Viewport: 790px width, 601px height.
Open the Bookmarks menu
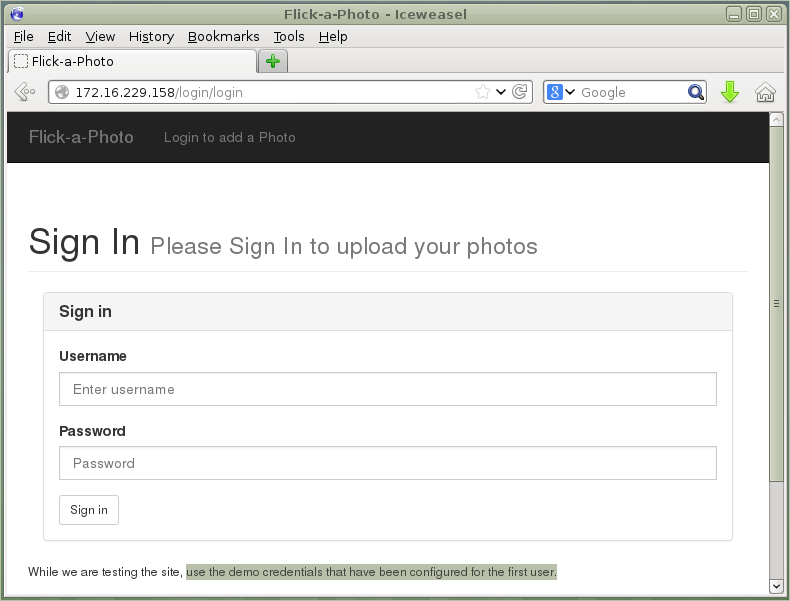pos(223,36)
